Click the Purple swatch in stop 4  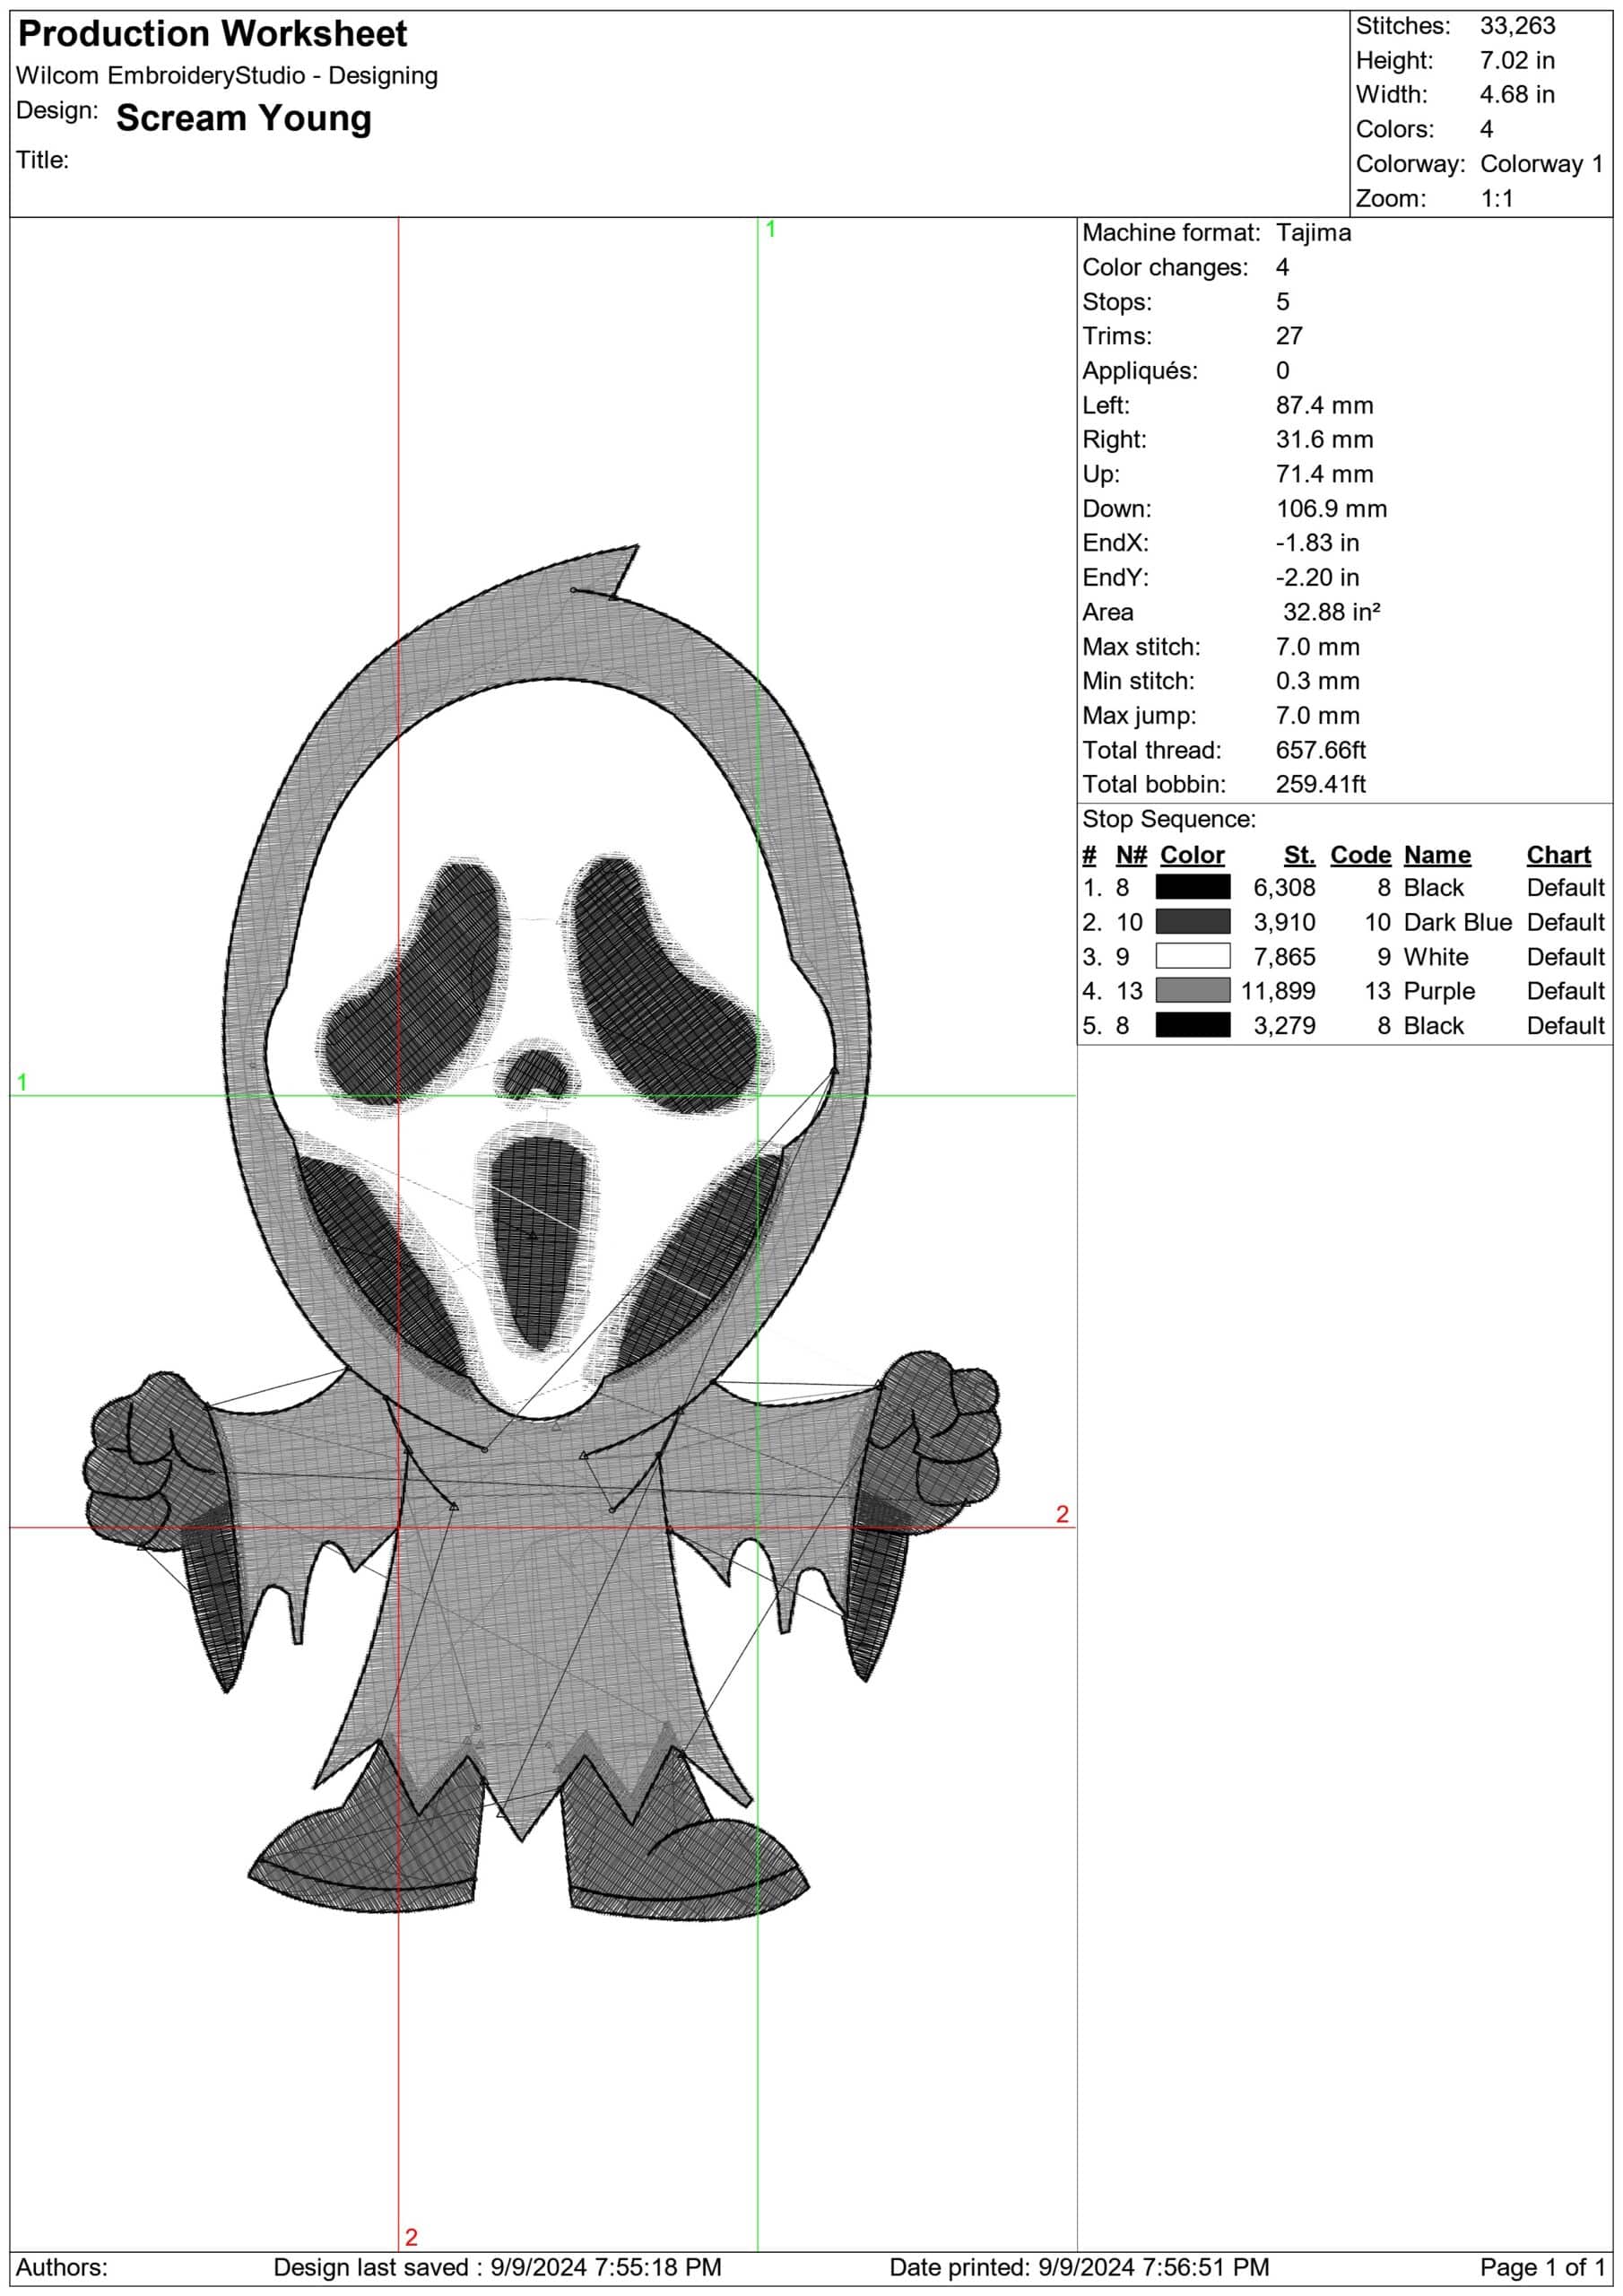[1193, 991]
